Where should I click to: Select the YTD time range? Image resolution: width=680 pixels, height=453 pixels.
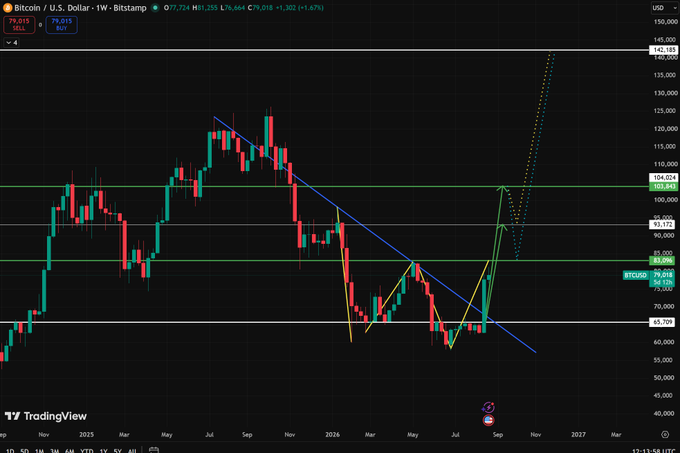click(87, 450)
